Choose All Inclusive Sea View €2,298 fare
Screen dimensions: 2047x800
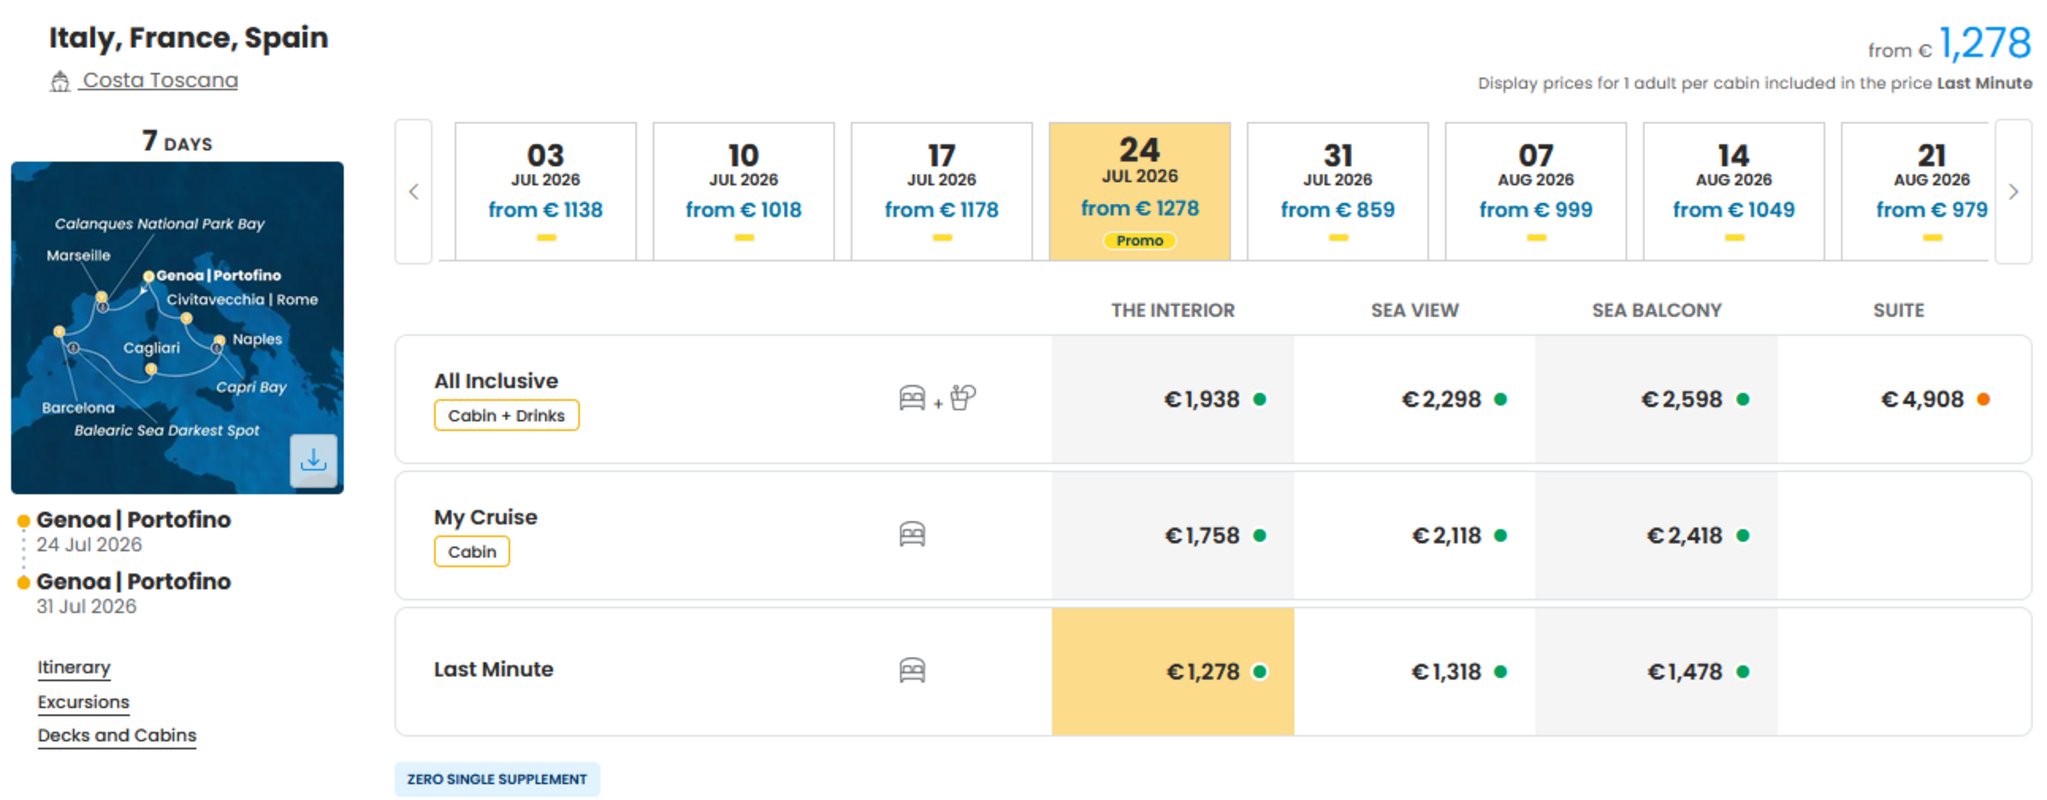click(1415, 399)
